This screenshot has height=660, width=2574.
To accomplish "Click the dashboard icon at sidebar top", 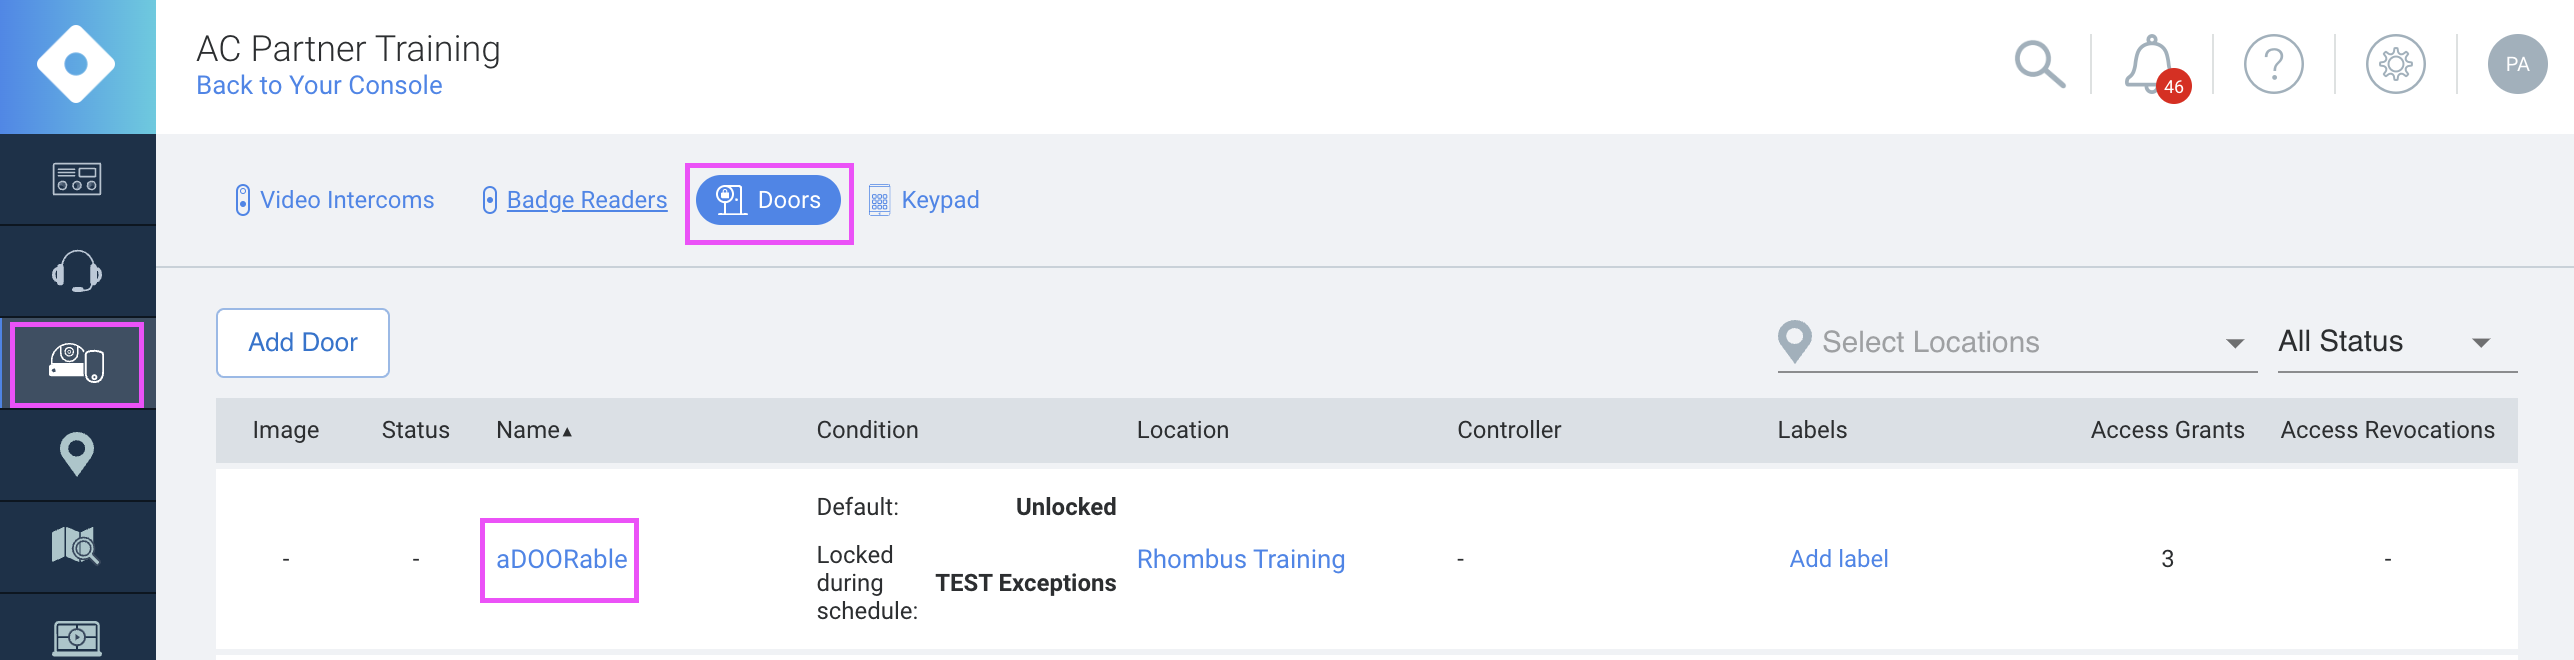I will [78, 180].
